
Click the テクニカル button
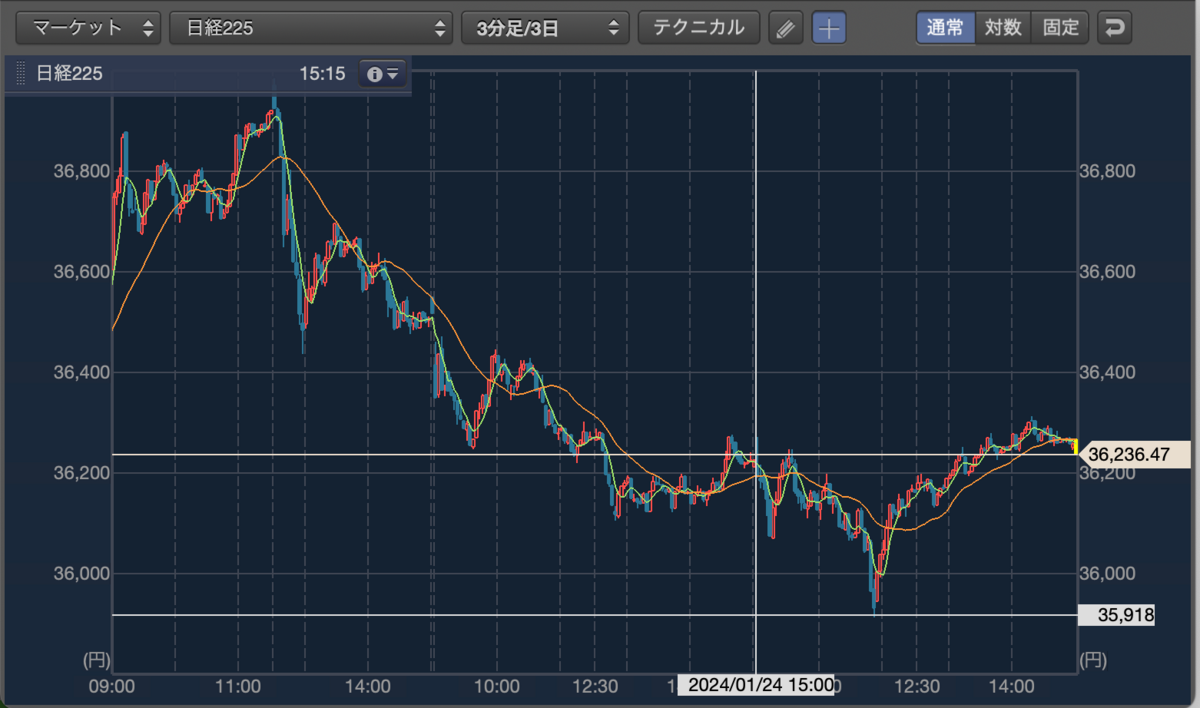pos(699,27)
